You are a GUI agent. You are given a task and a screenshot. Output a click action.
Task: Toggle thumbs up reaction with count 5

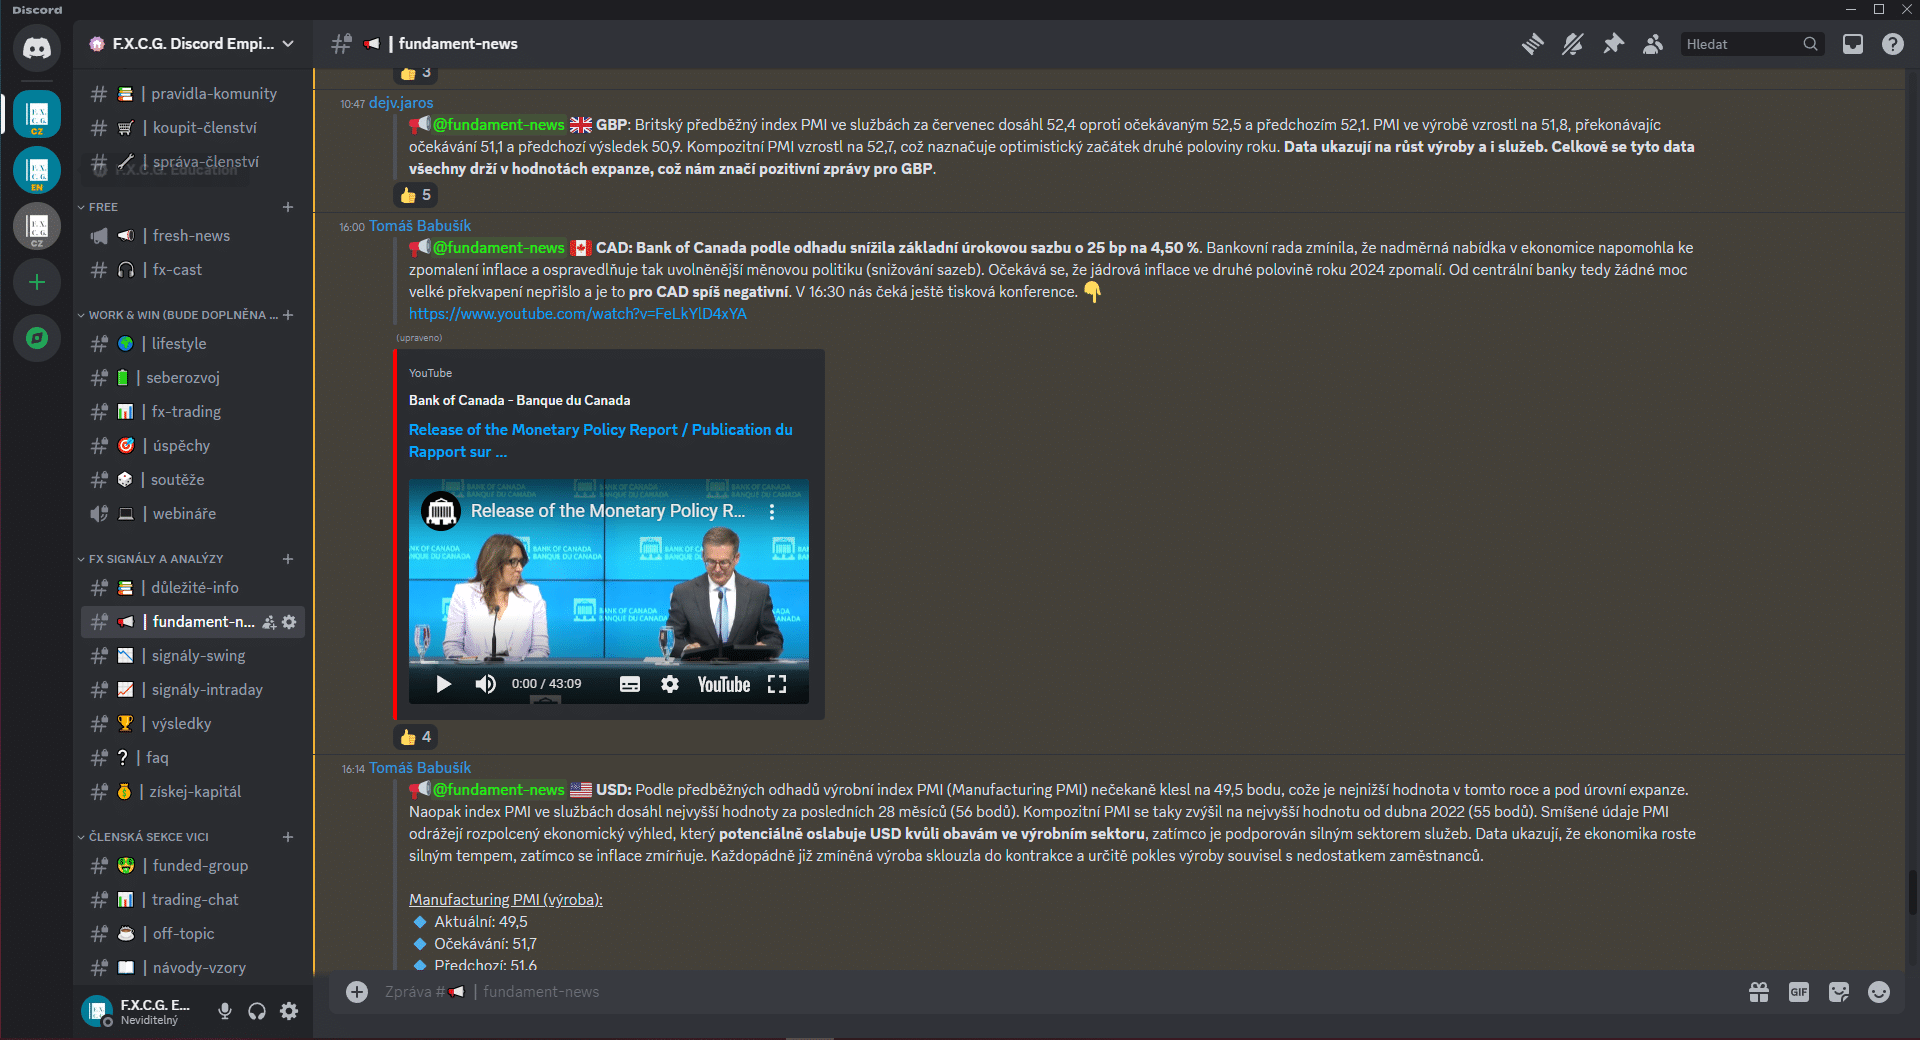coord(415,195)
